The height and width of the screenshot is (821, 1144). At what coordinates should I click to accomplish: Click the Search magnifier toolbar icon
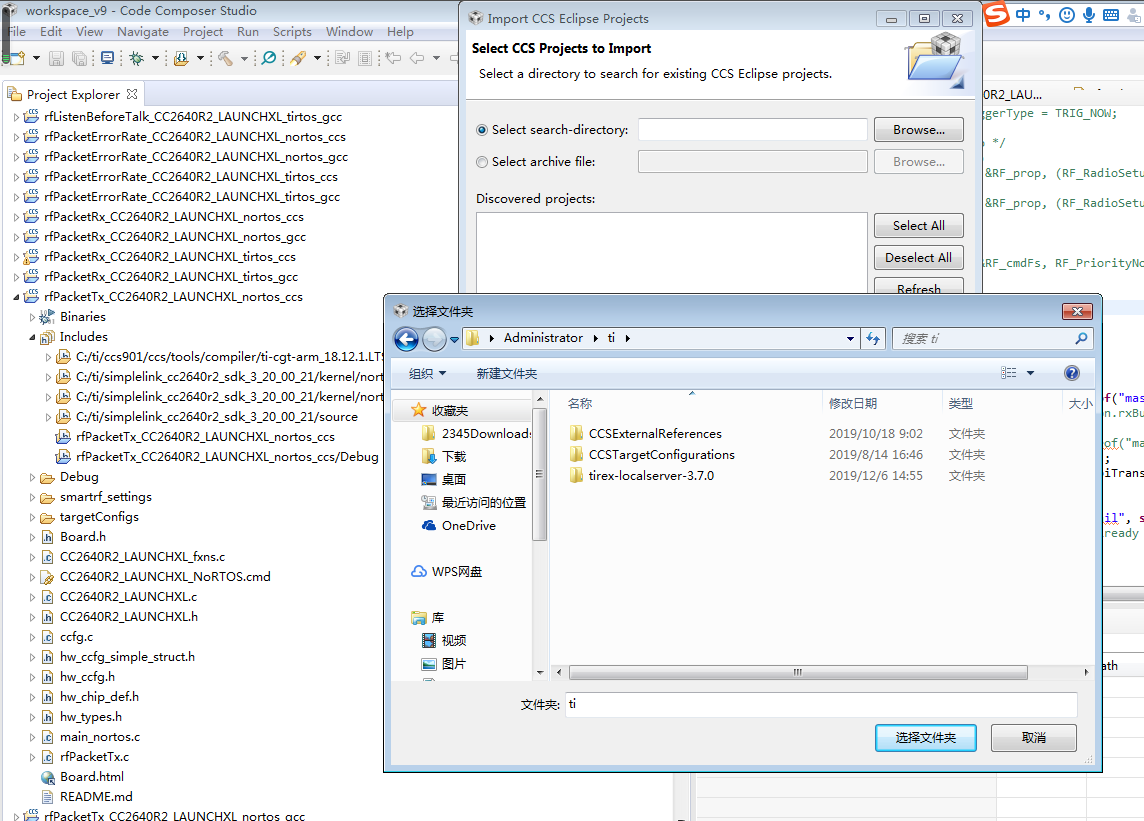269,58
